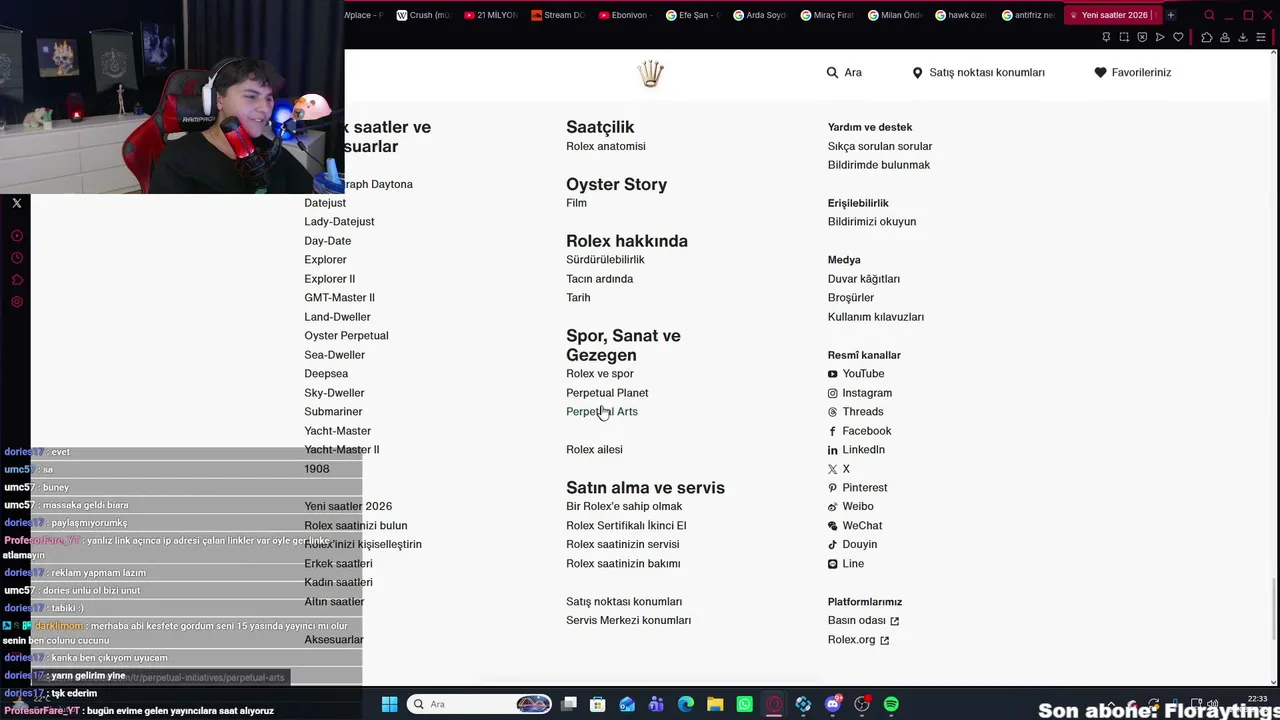The height and width of the screenshot is (720, 1280).
Task: Open Favorileriniz from the header
Action: point(1132,72)
